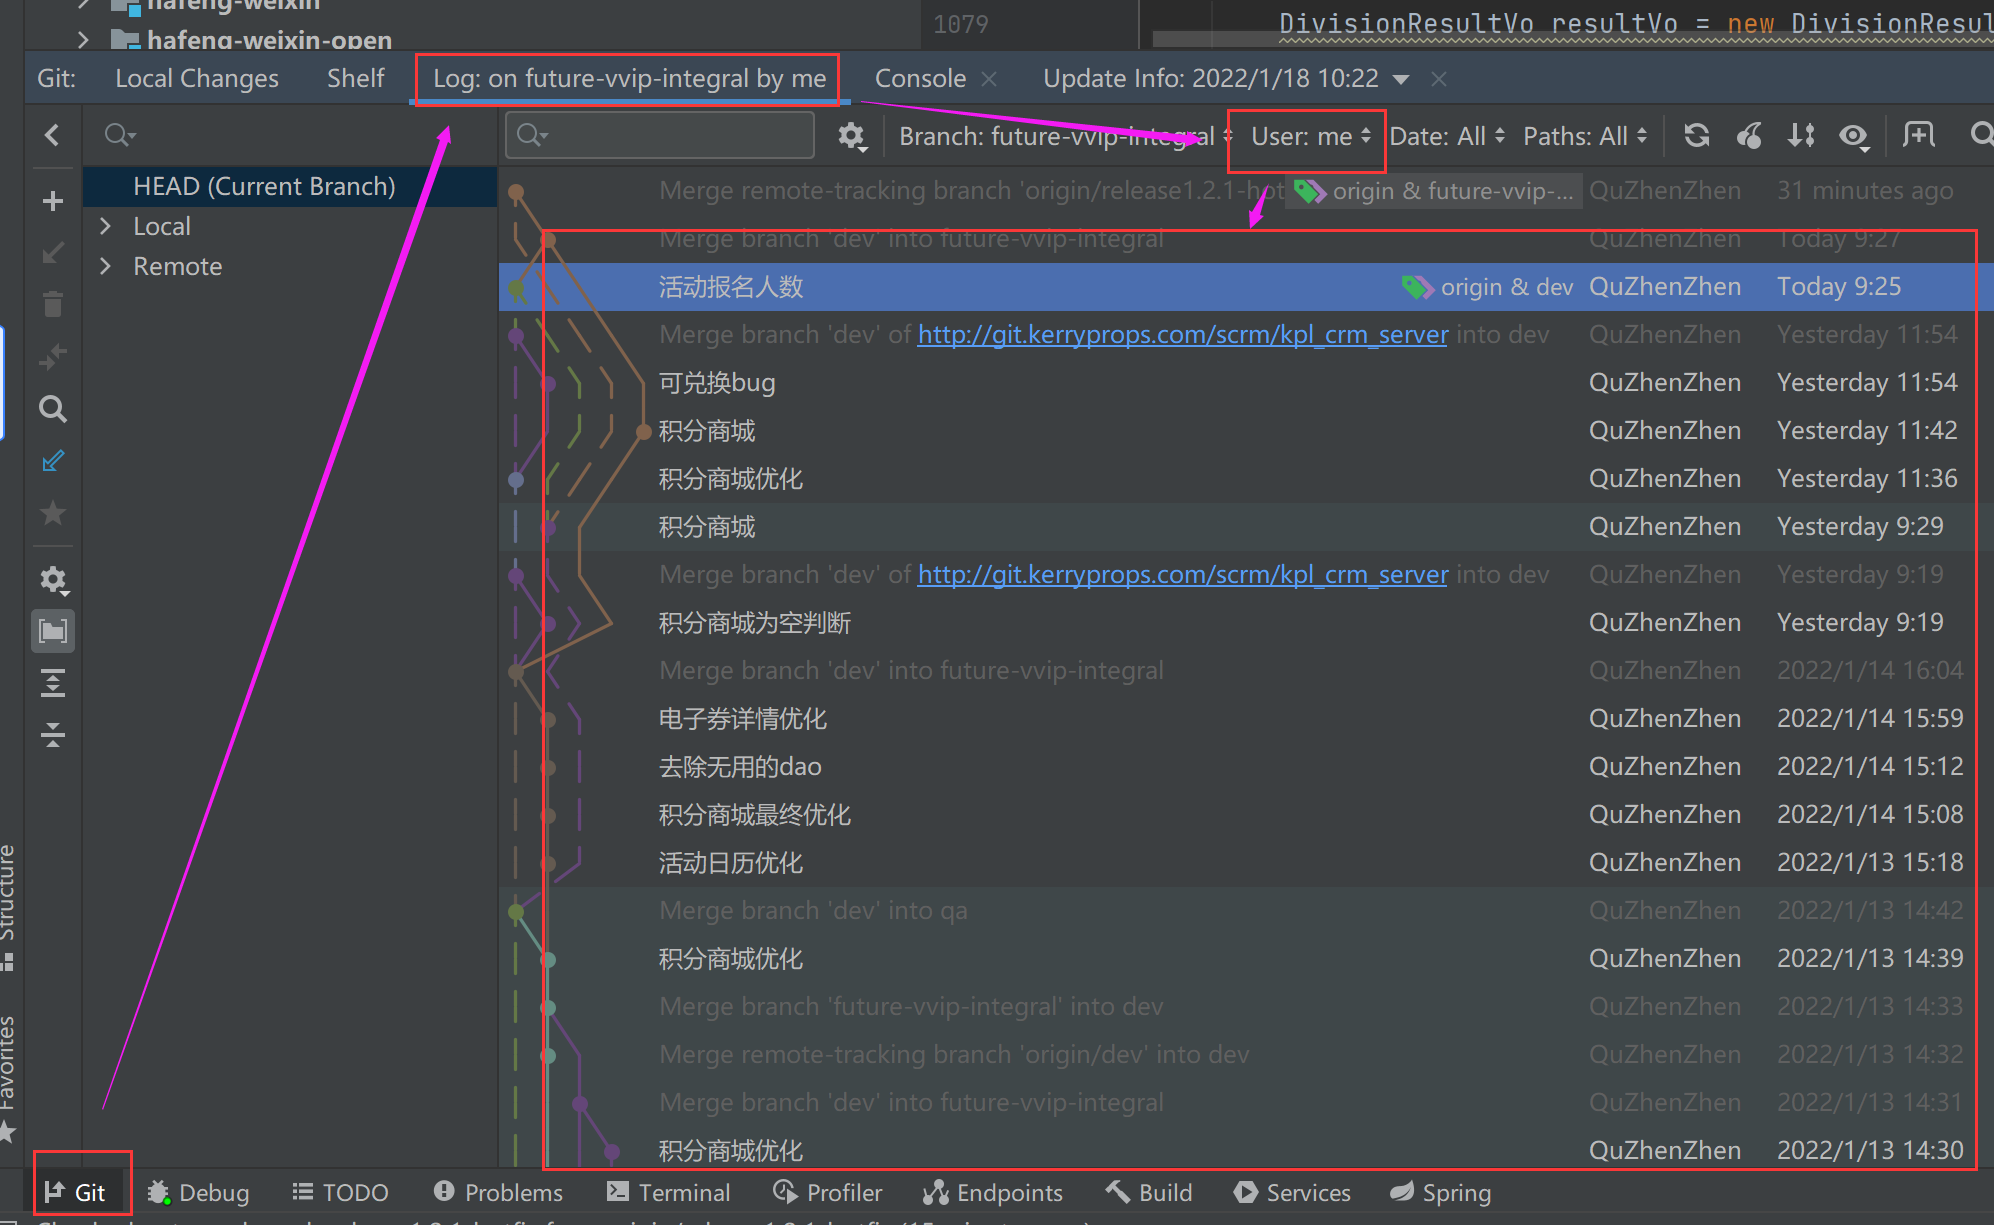Expand the Remote branches node
This screenshot has height=1225, width=1994.
click(105, 266)
